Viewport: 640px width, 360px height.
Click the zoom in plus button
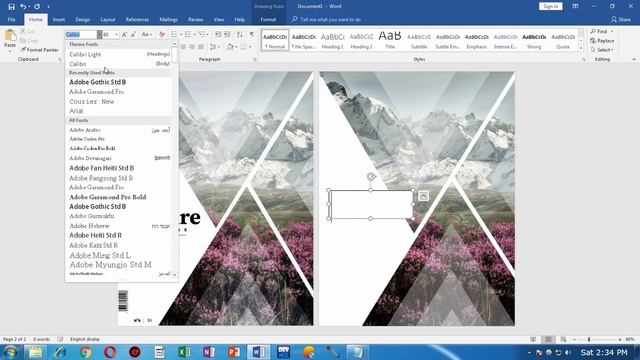[620, 339]
